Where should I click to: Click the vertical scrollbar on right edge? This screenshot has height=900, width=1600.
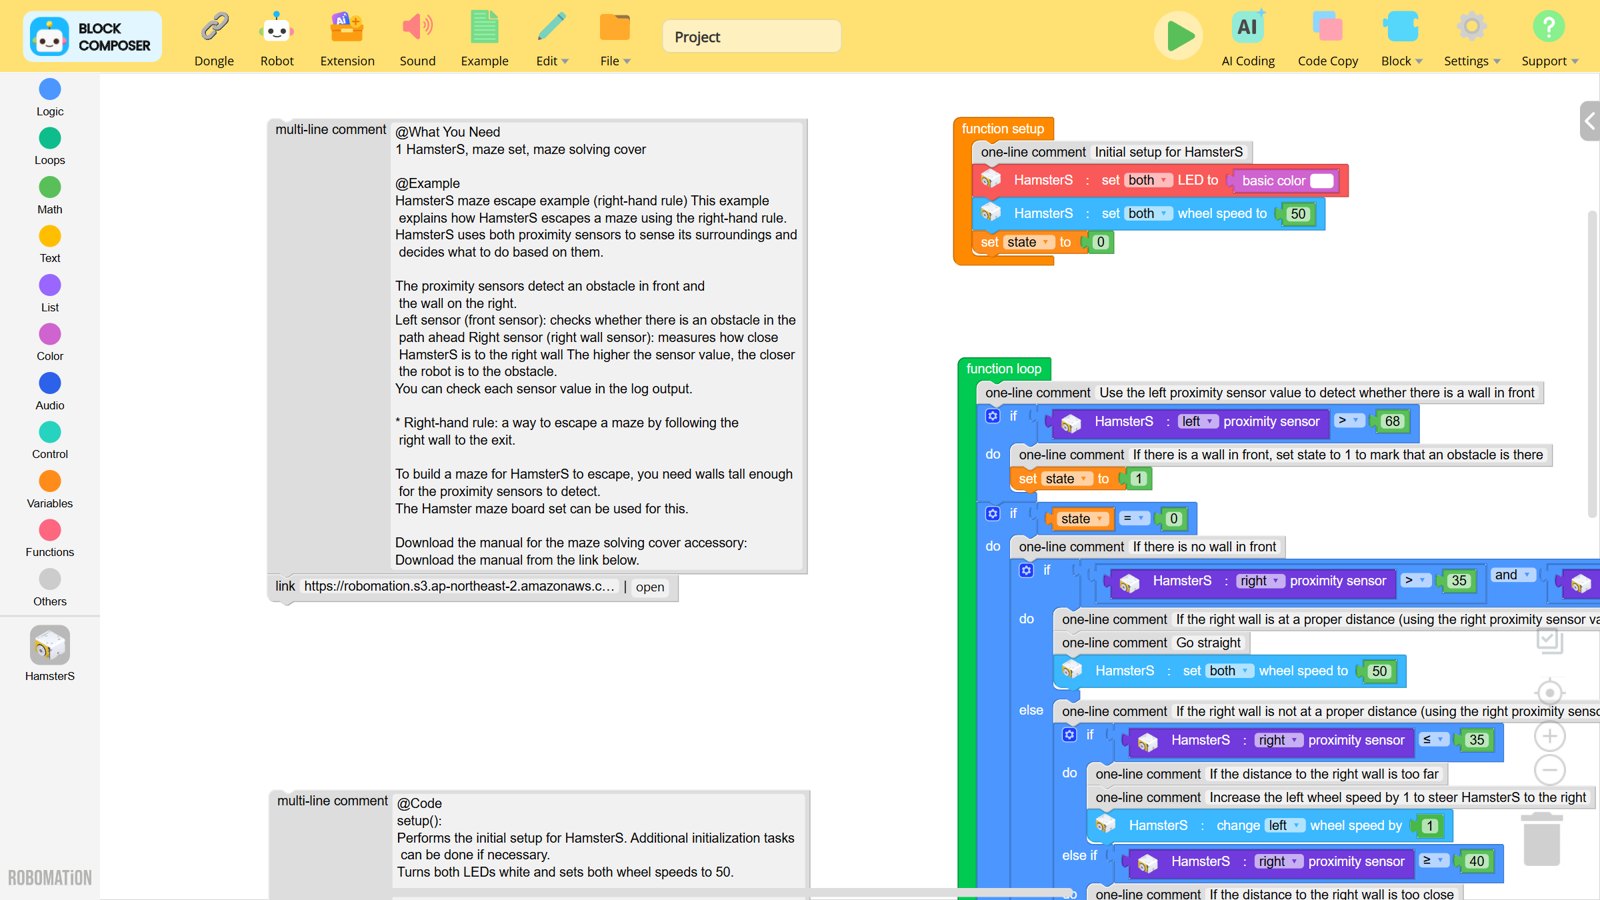point(1592,364)
